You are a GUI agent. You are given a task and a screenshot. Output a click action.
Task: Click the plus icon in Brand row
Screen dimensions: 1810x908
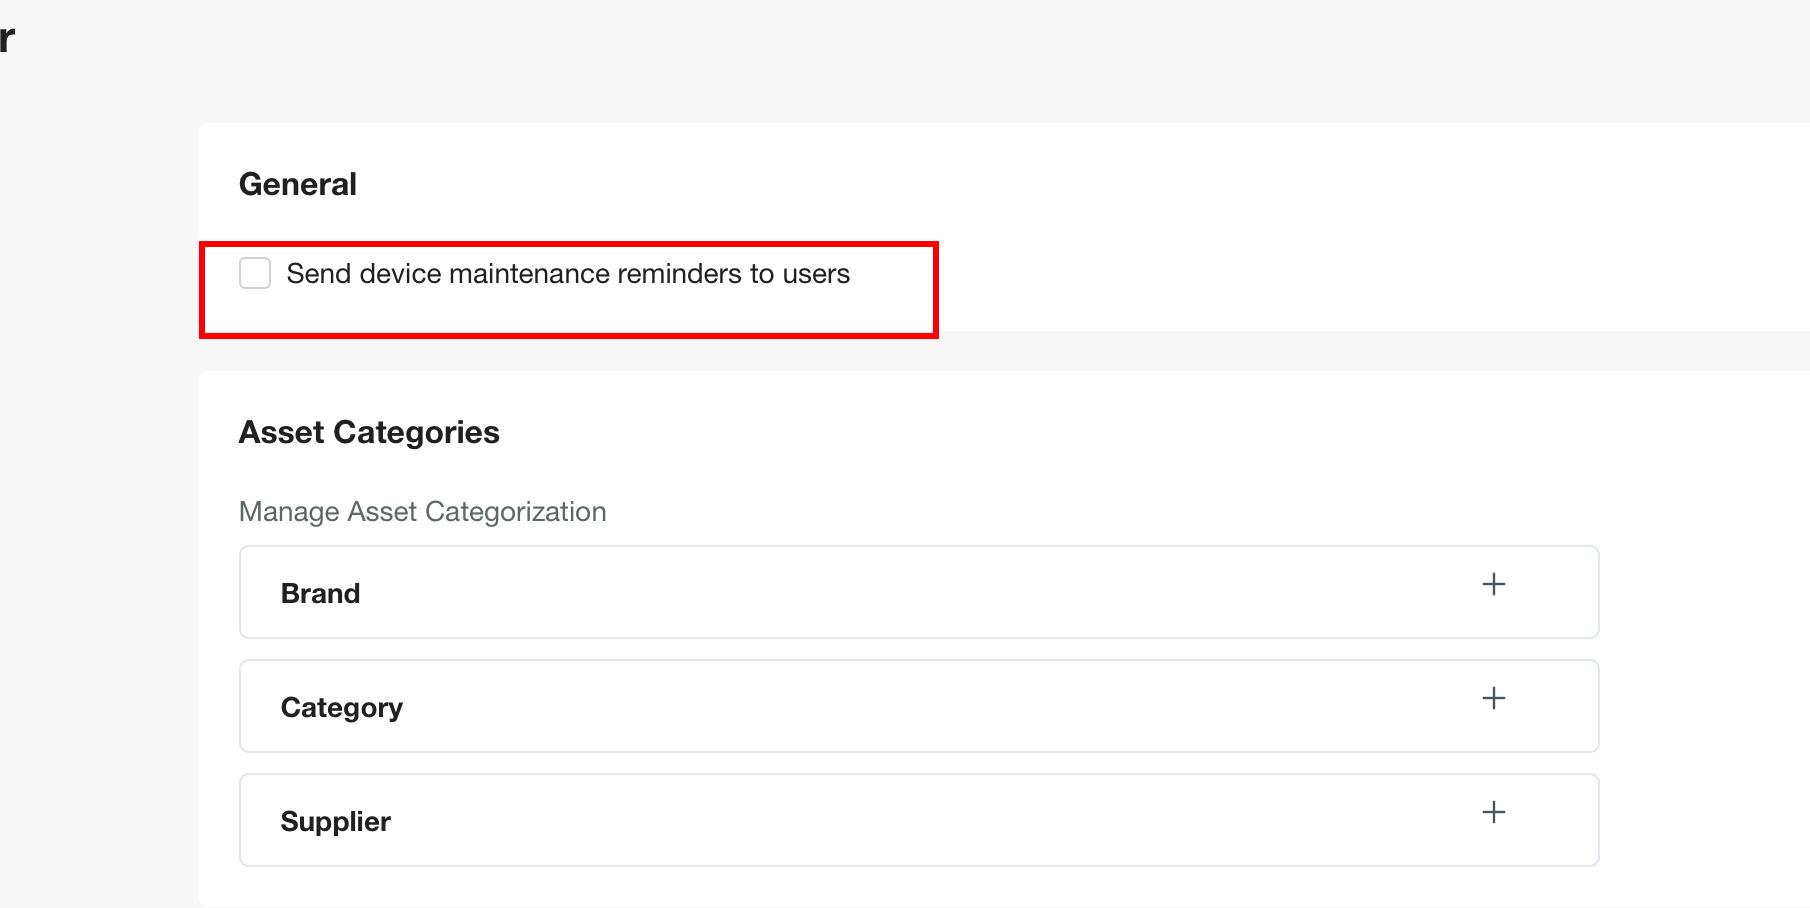(1493, 584)
